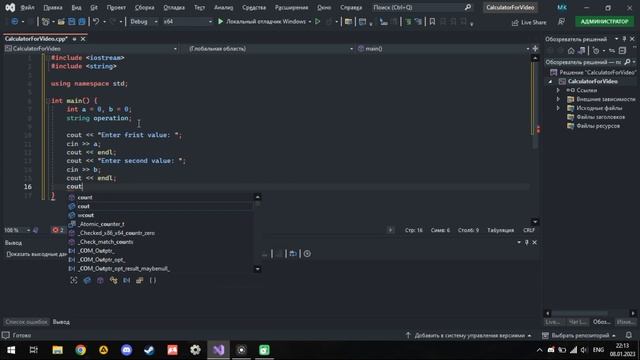Click the Save All toolbar icon

pos(82,22)
